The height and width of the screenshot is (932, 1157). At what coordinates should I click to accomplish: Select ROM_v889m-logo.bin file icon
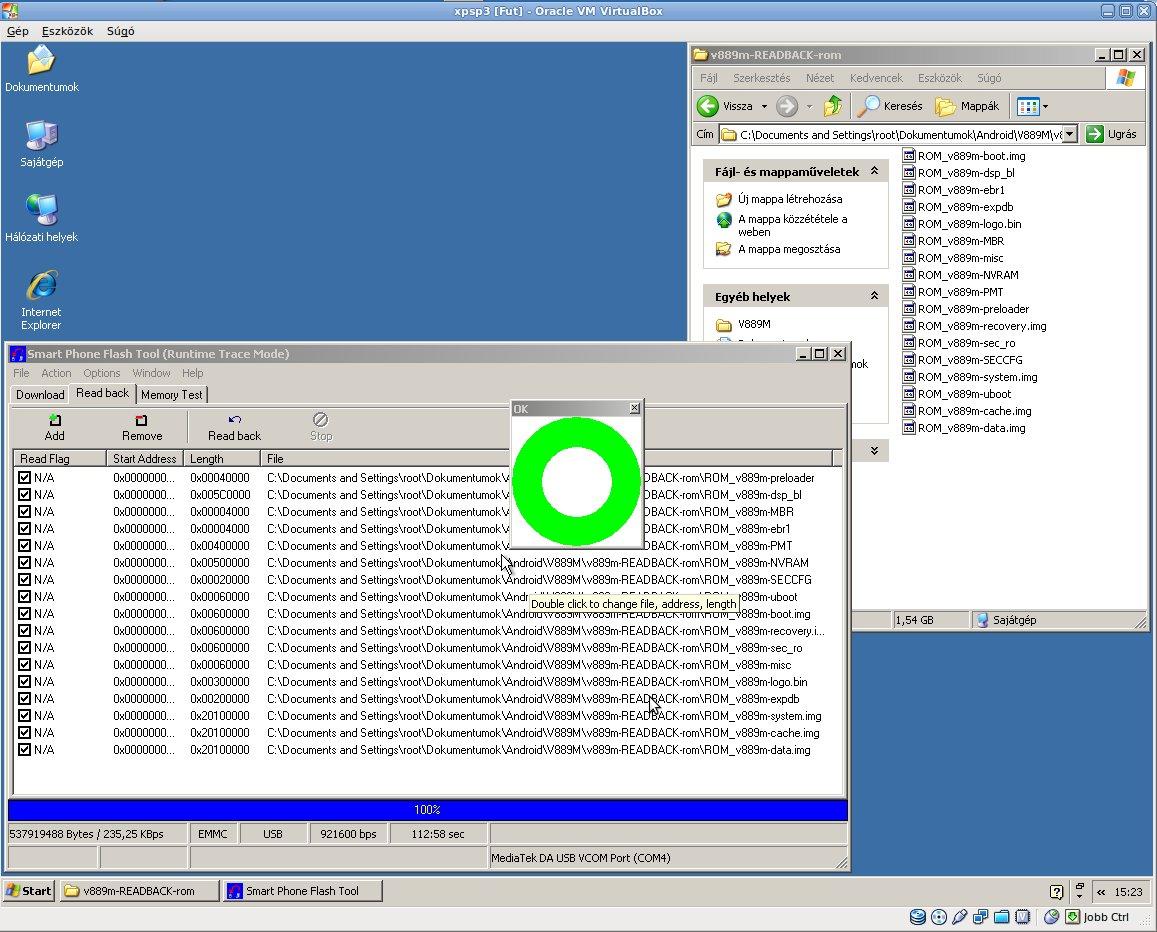(909, 224)
